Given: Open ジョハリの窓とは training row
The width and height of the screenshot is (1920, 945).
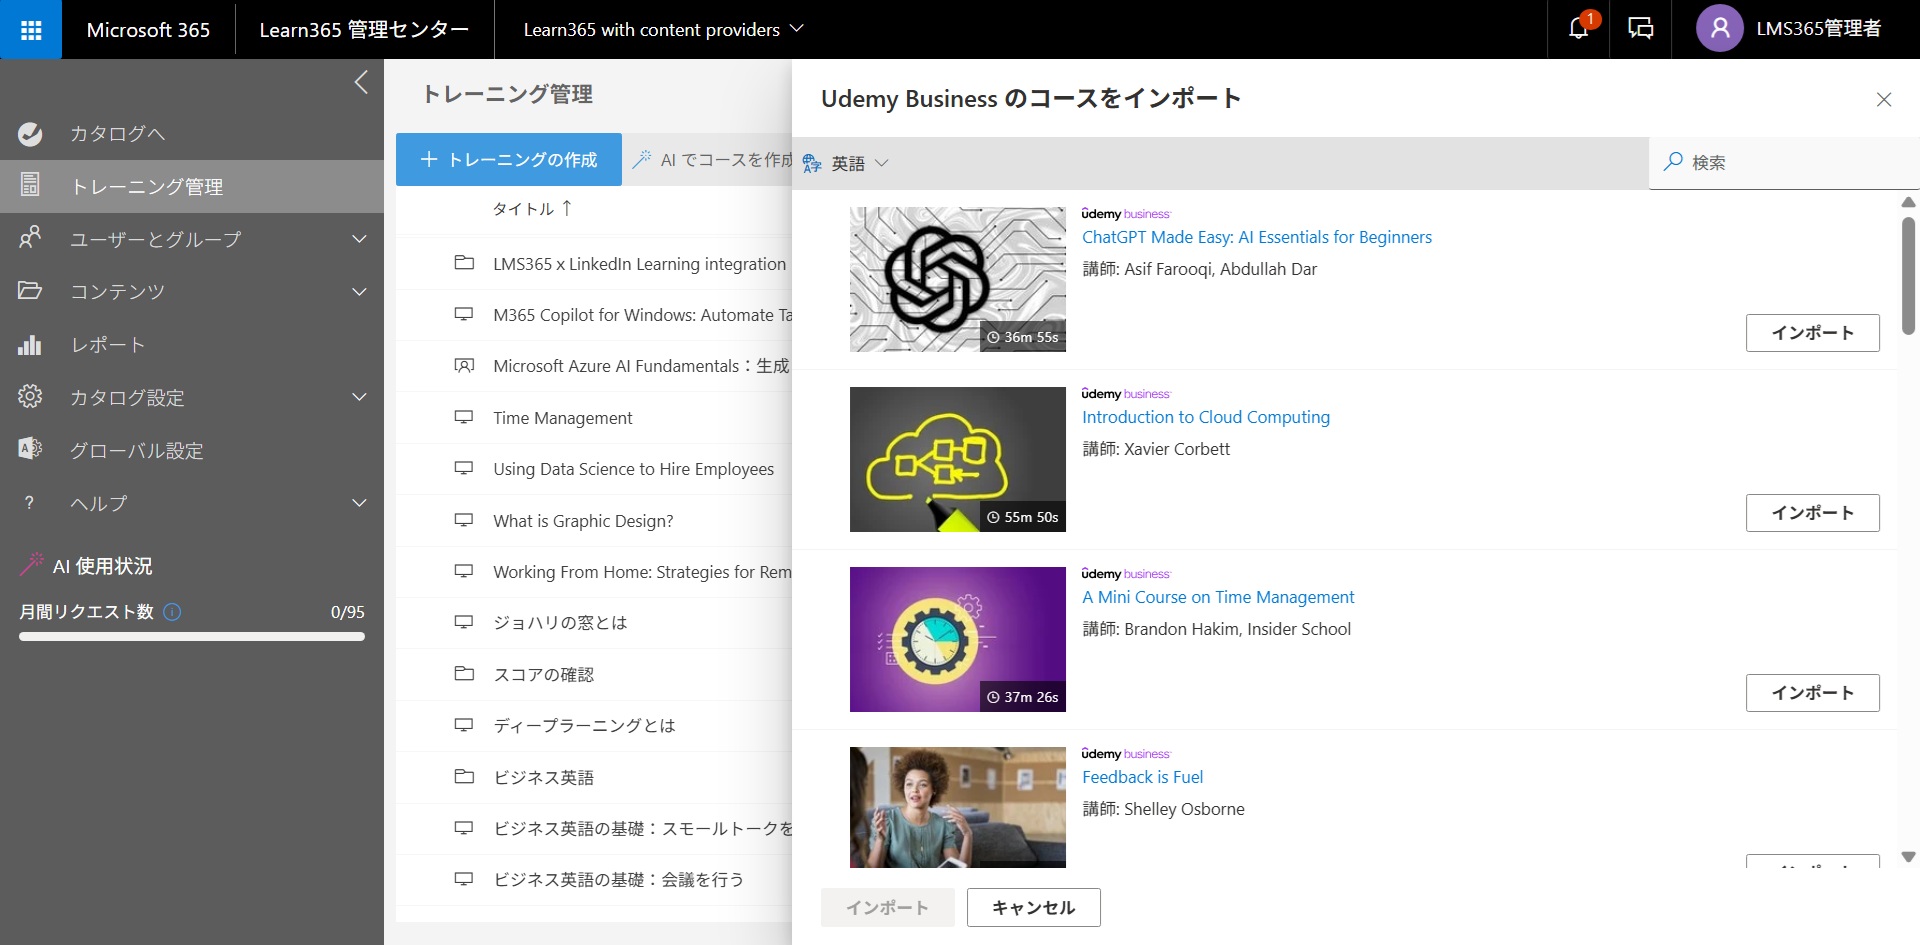Looking at the screenshot, I should point(594,623).
